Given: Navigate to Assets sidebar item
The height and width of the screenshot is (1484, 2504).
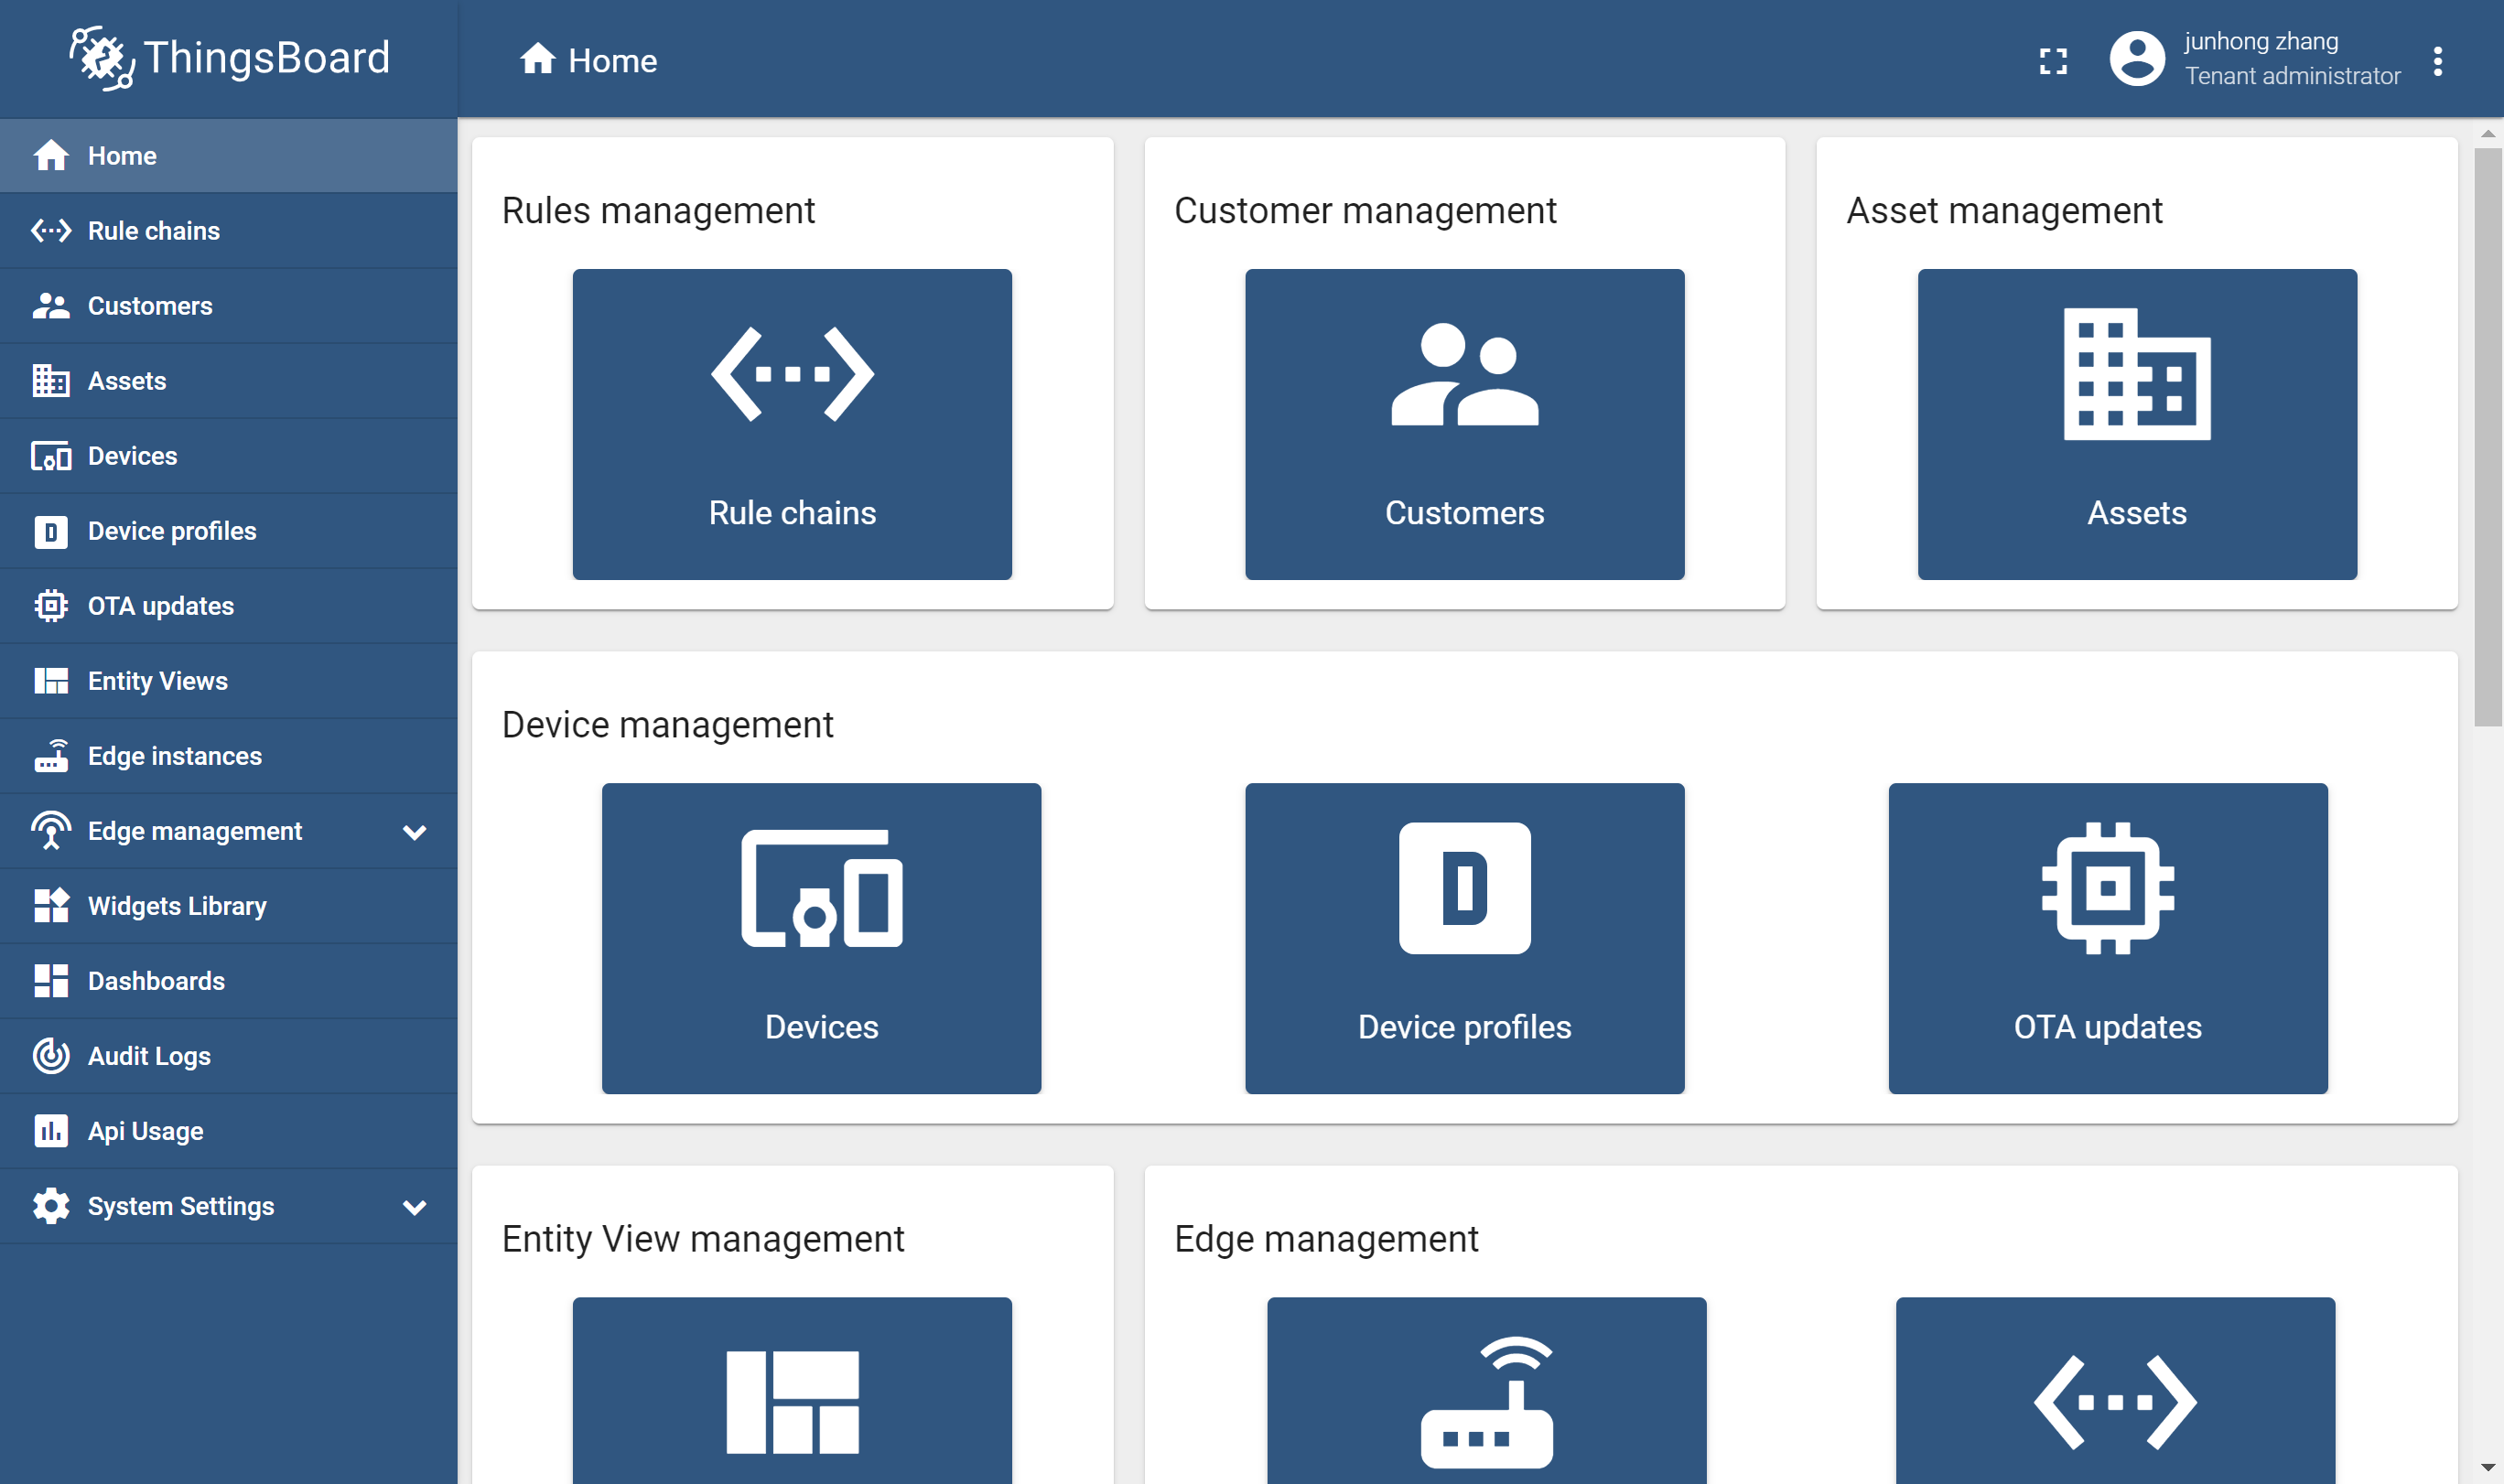Looking at the screenshot, I should coord(125,380).
